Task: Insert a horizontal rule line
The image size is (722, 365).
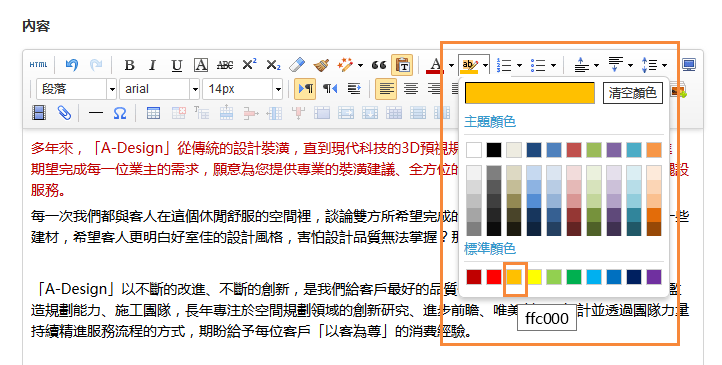Action: 95,113
